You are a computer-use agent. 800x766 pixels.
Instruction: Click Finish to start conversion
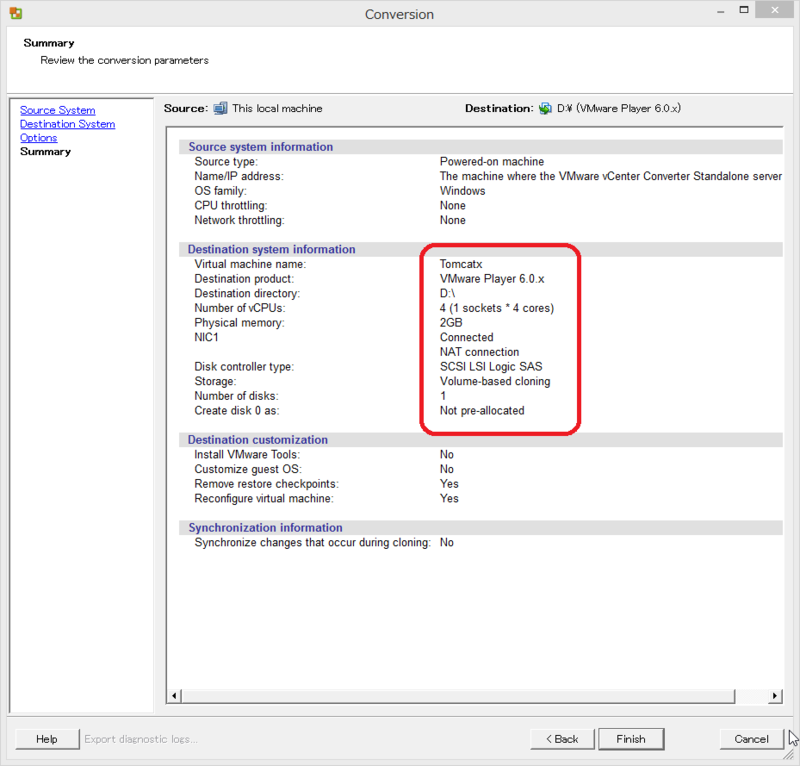[631, 739]
